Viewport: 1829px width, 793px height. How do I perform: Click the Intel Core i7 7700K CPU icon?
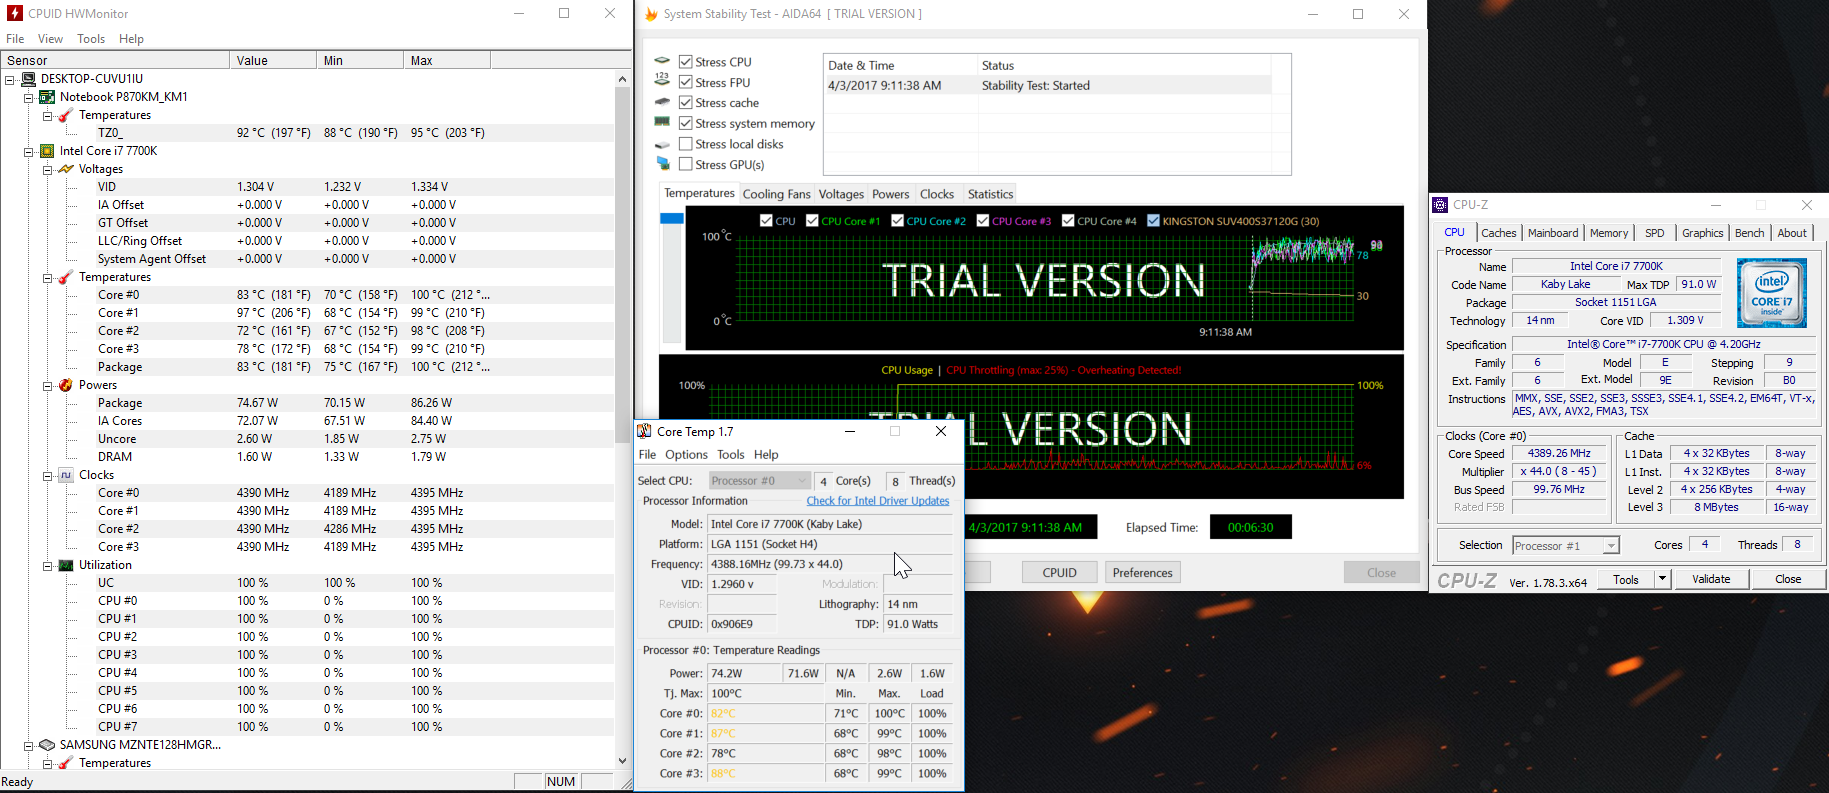coord(47,151)
